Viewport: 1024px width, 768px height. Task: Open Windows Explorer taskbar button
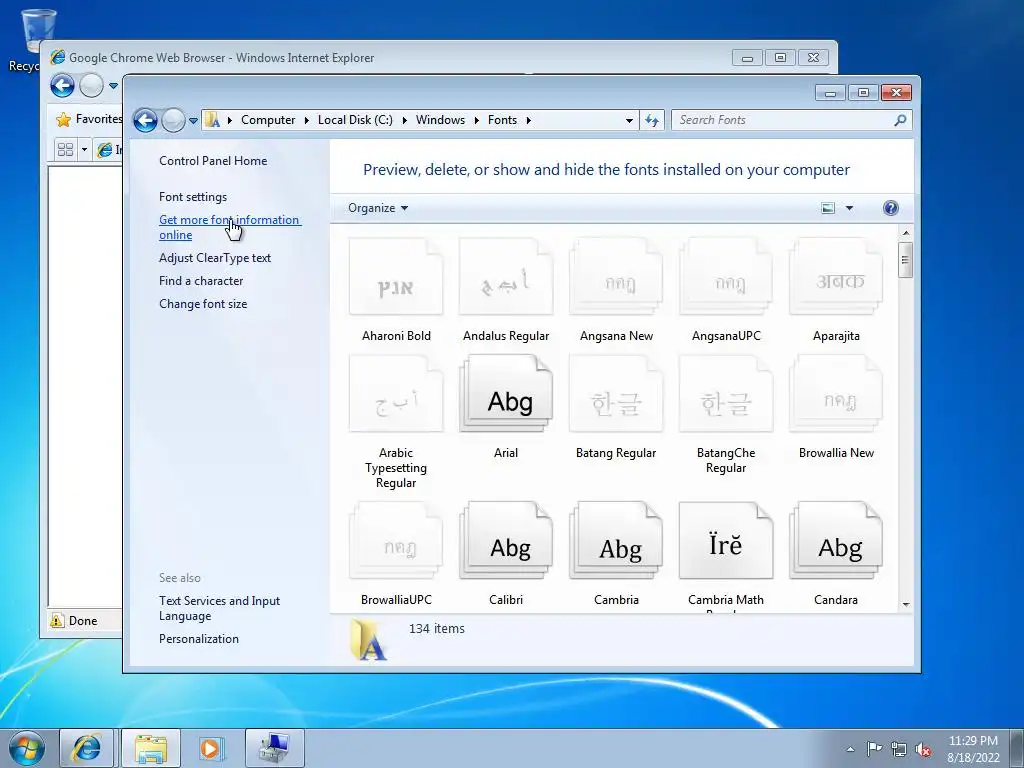click(x=150, y=748)
